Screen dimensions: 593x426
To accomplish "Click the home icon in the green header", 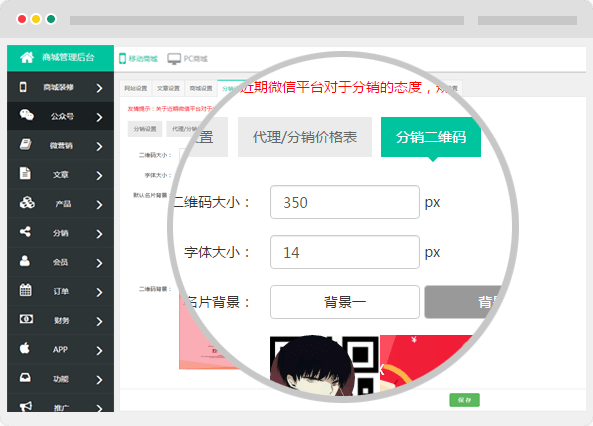I will click(x=27, y=58).
